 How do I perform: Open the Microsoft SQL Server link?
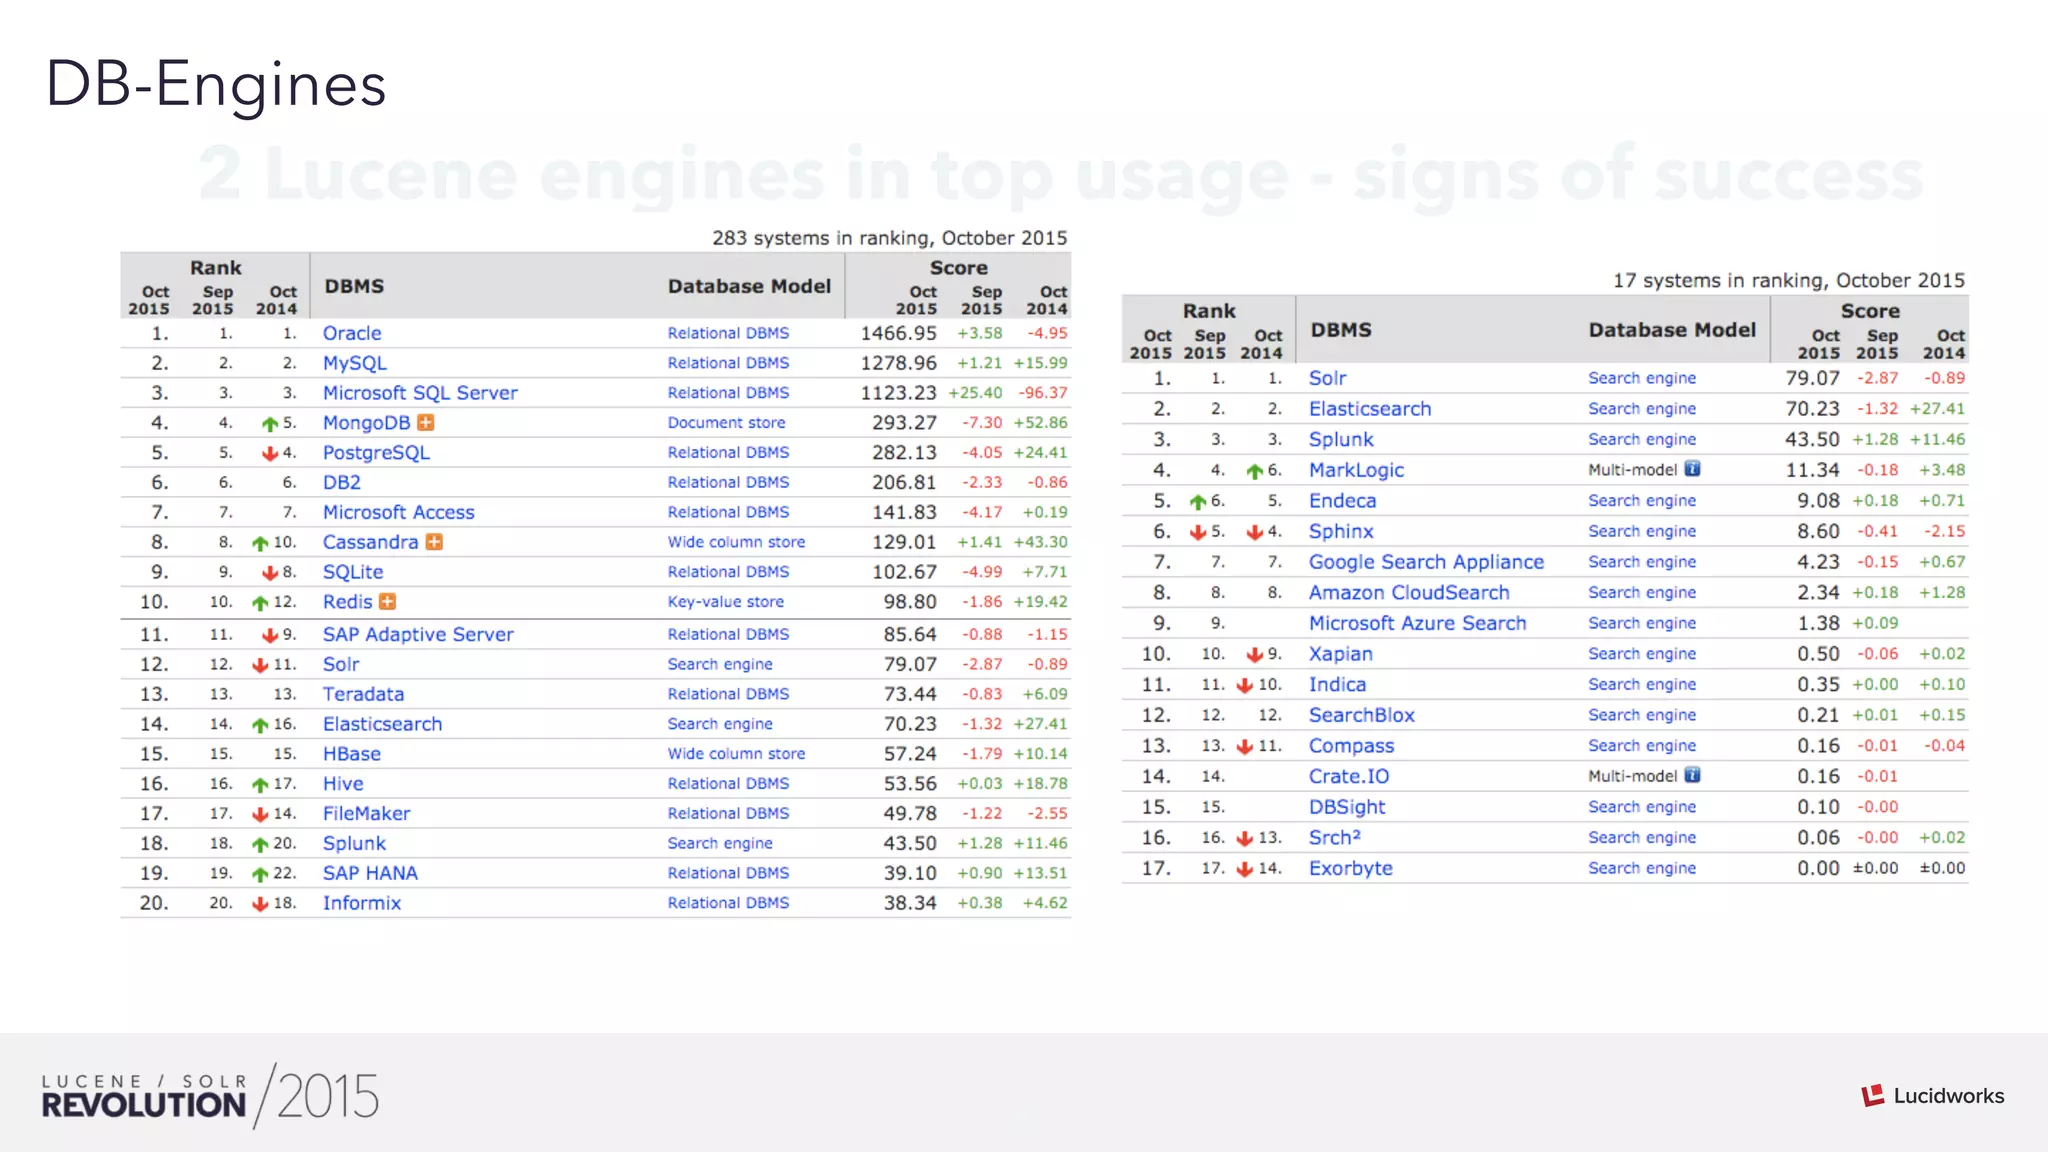tap(420, 393)
